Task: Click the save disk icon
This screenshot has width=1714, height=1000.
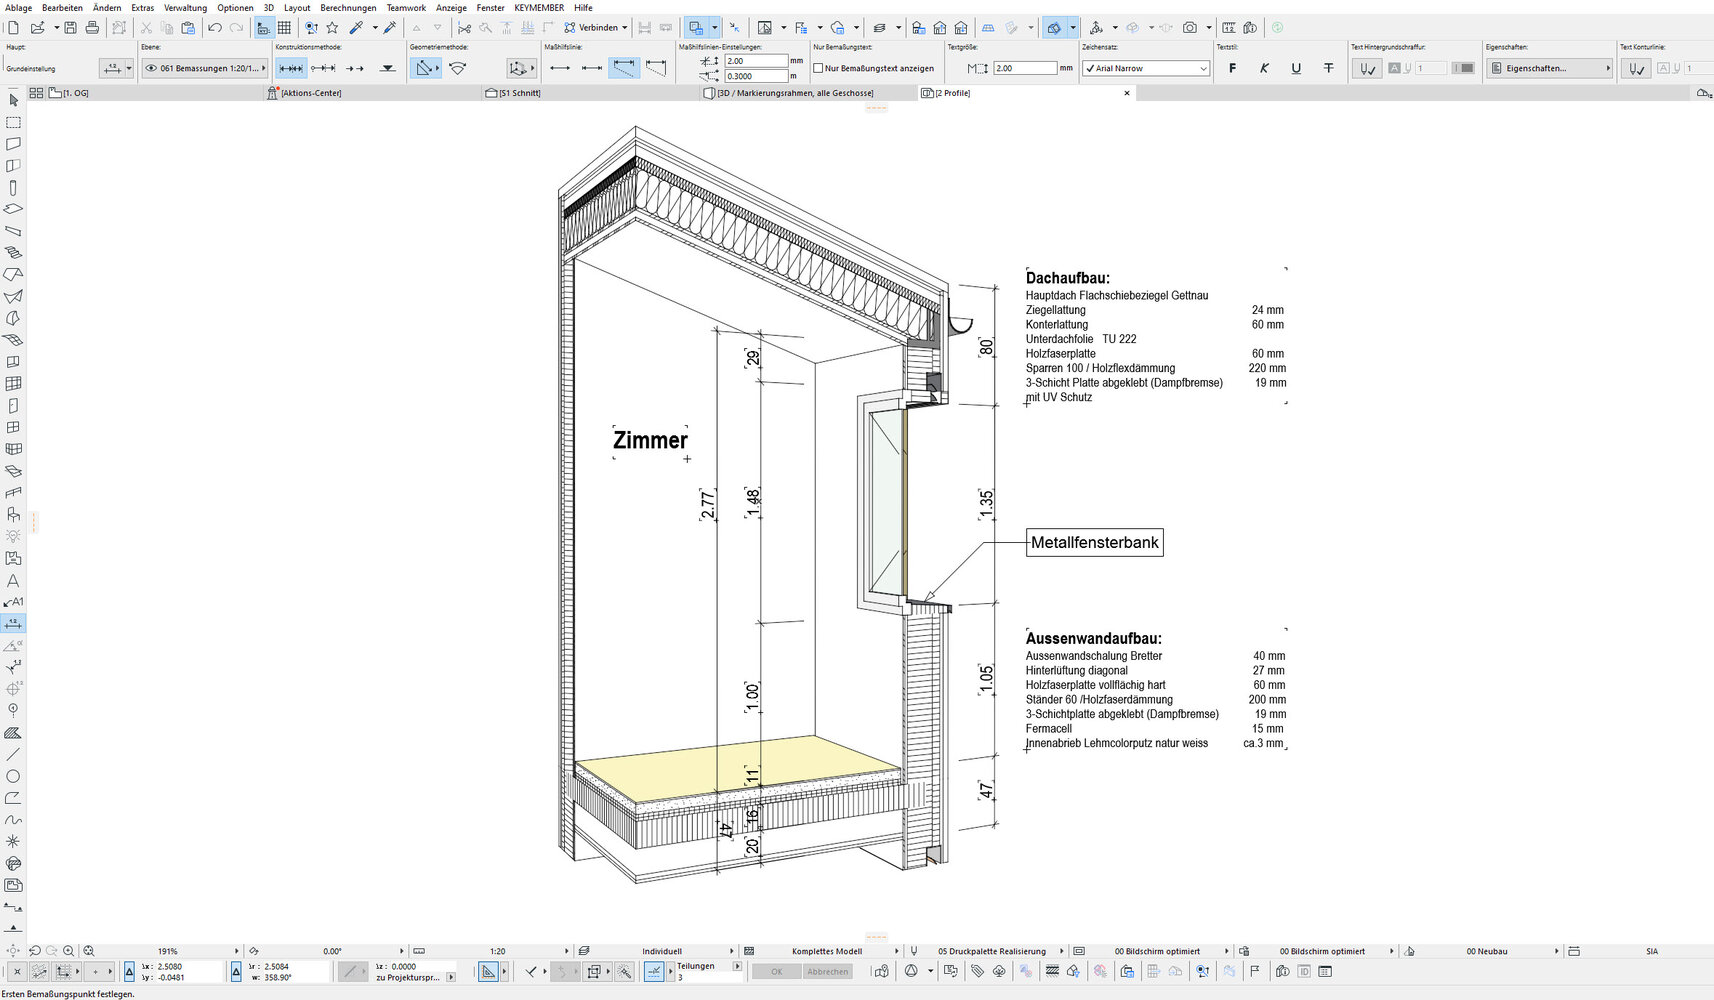Action: [70, 28]
